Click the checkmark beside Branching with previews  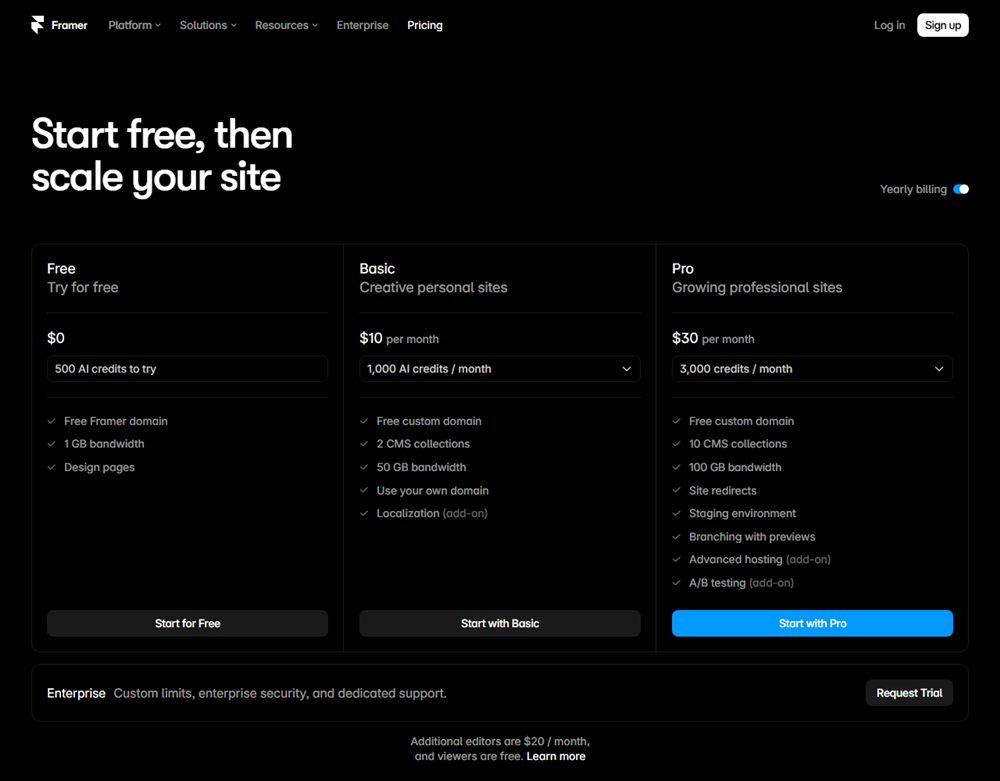point(677,537)
